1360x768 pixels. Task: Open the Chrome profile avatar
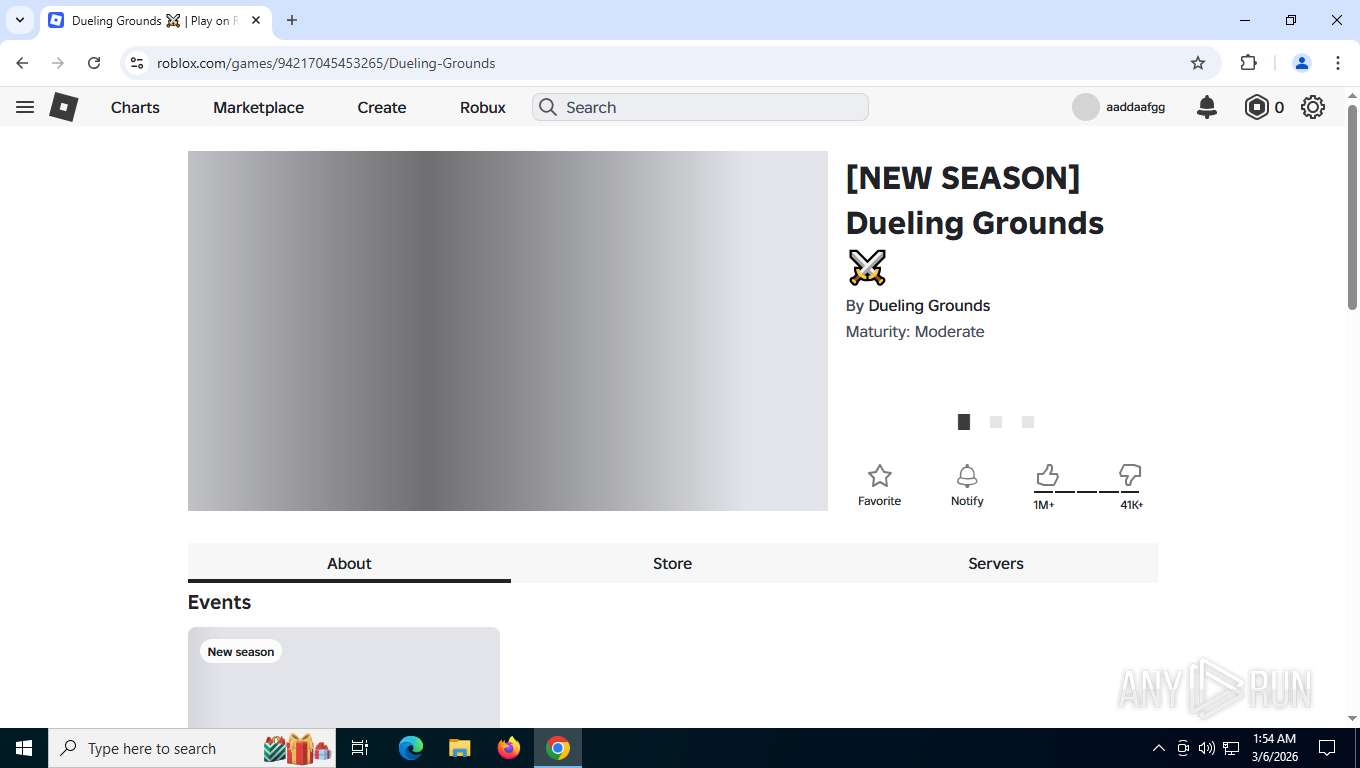[1302, 63]
